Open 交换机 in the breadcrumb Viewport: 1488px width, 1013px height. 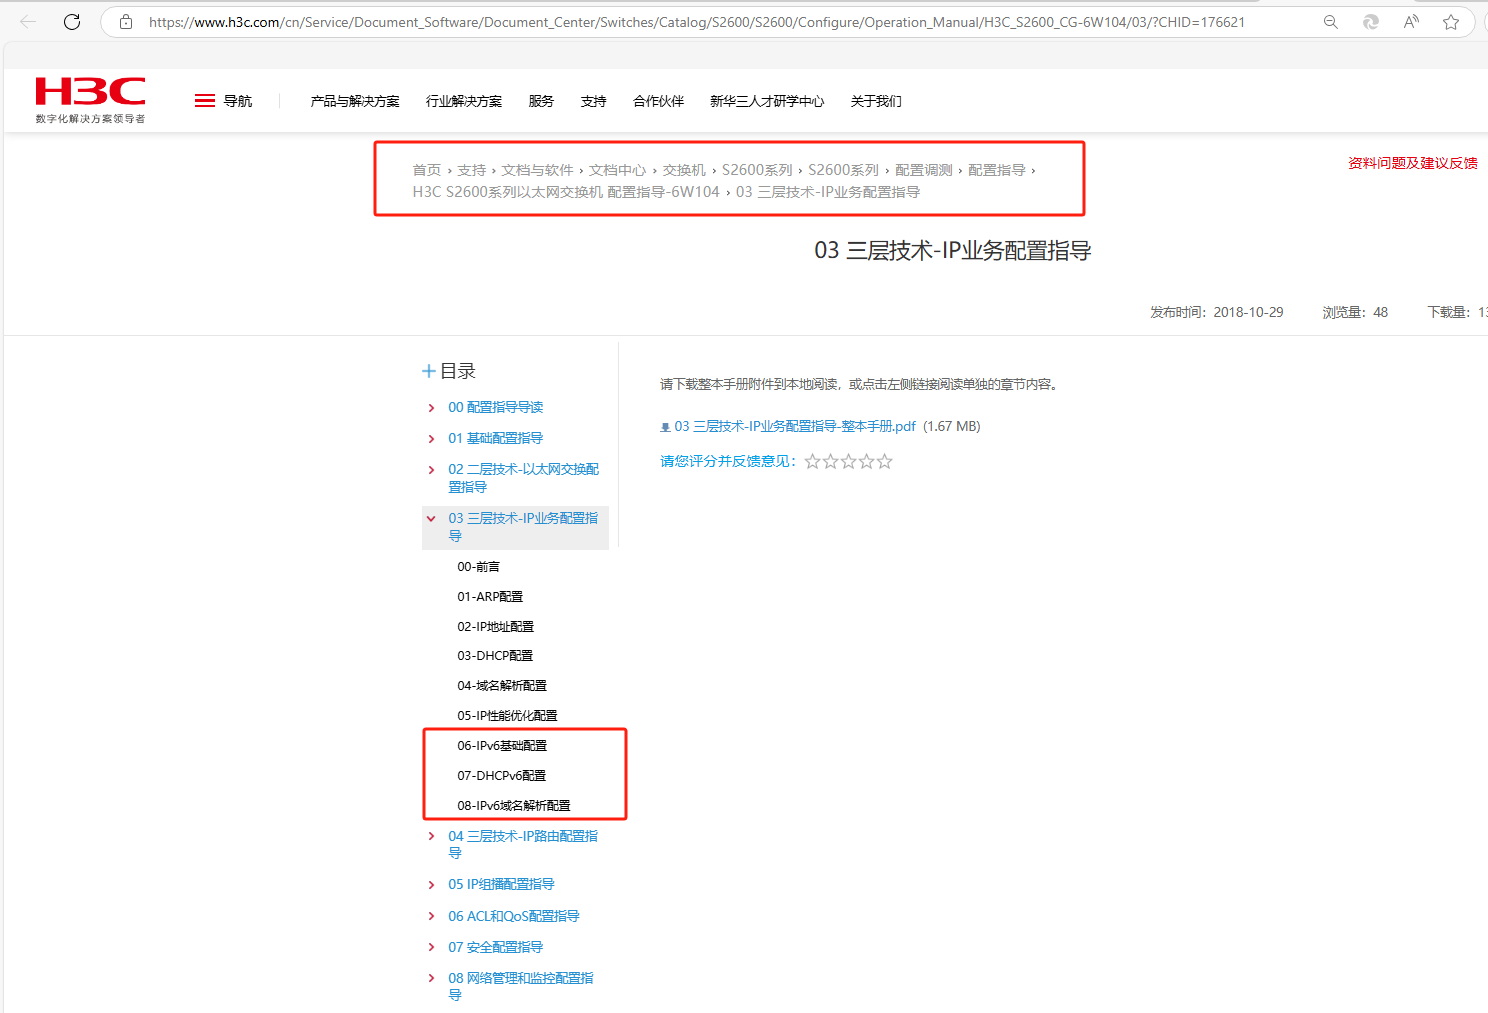click(x=684, y=170)
